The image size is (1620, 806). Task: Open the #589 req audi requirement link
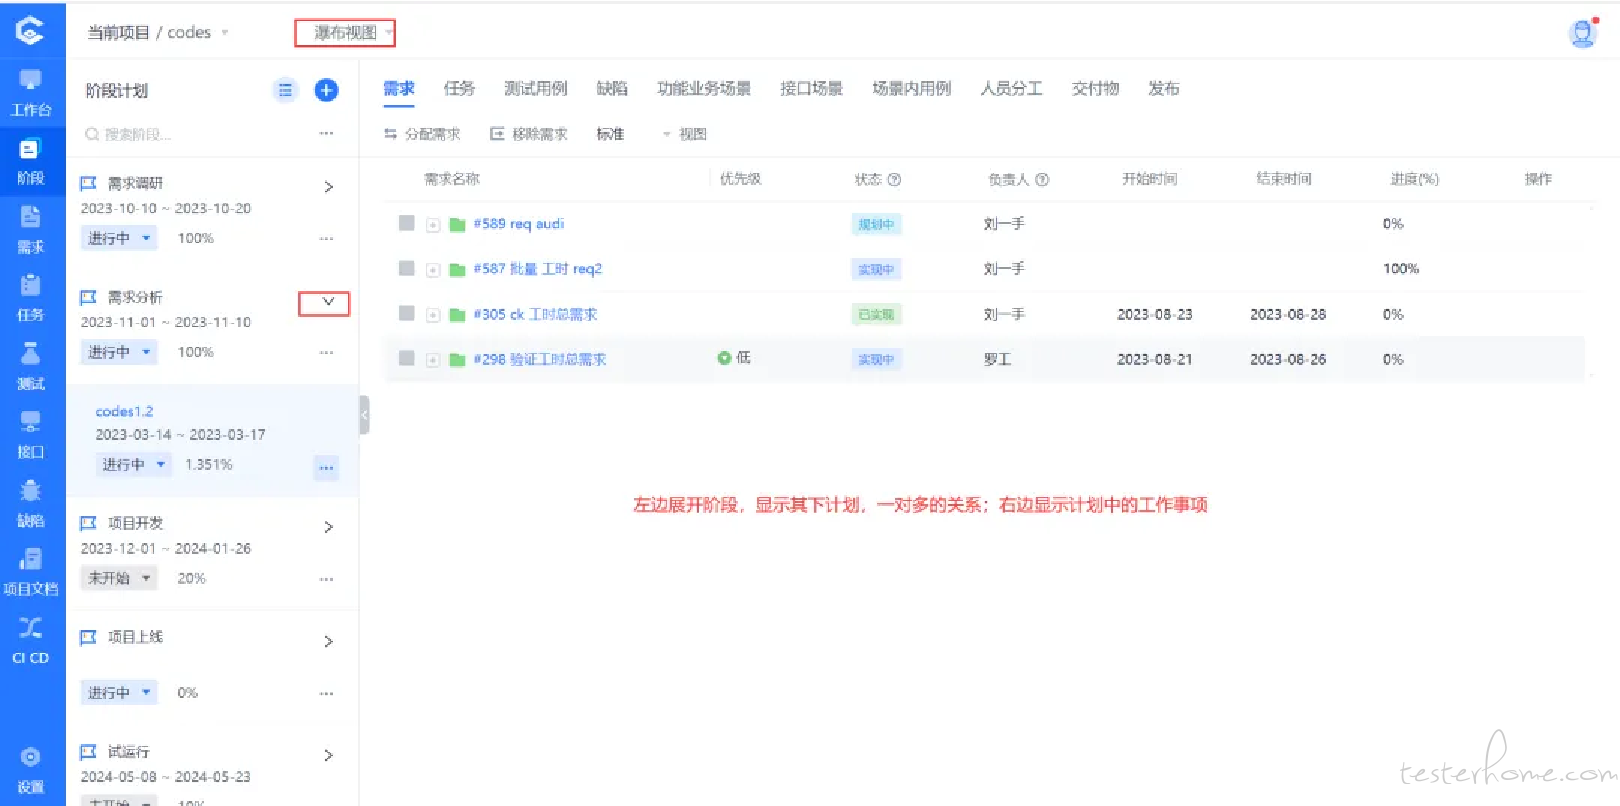pos(519,224)
